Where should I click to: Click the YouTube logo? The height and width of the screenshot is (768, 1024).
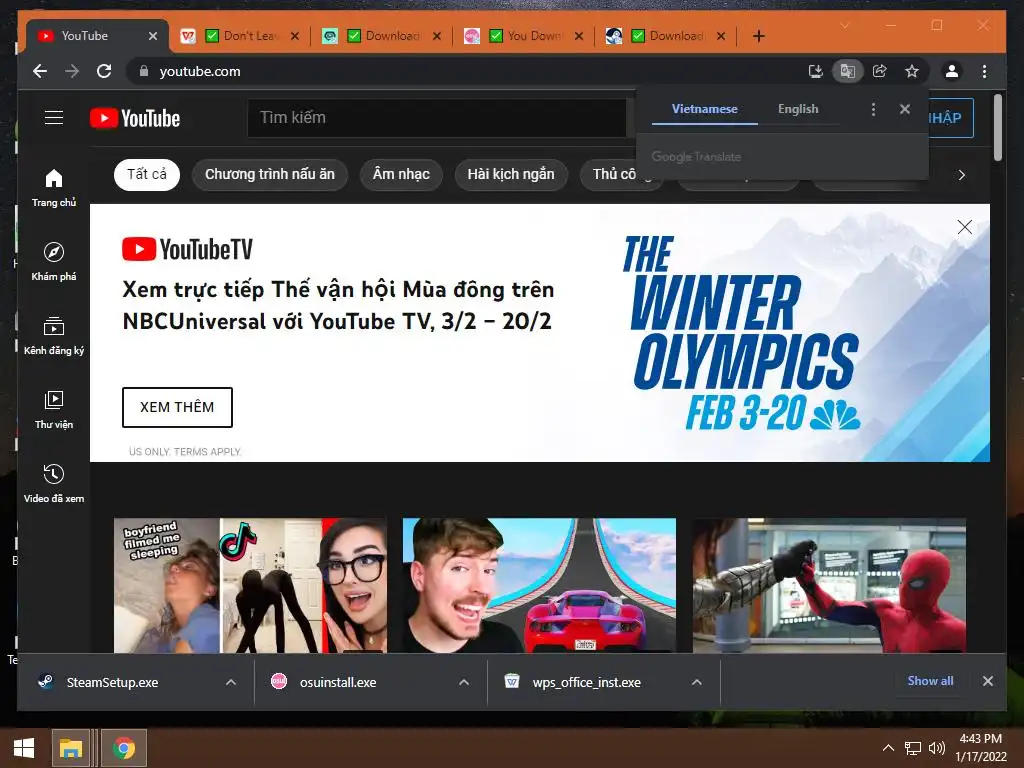tap(135, 118)
